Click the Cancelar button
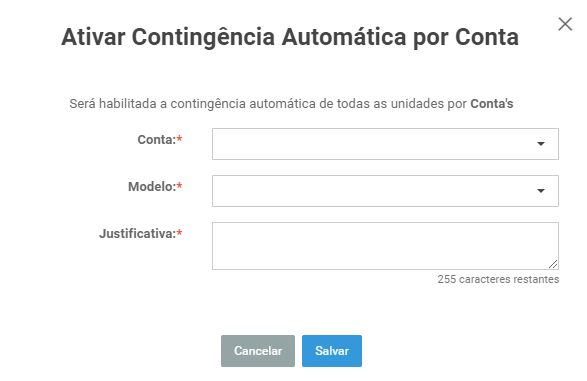Screen dimensions: 587x381 pos(258,351)
